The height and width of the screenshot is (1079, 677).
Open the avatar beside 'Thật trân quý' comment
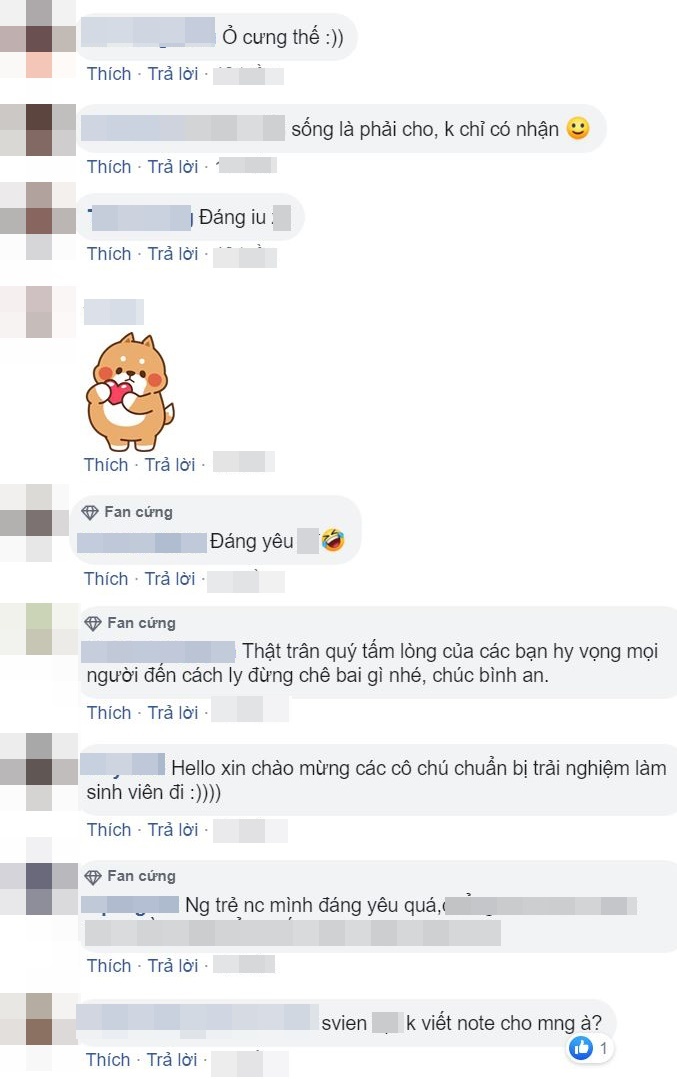coord(39,629)
